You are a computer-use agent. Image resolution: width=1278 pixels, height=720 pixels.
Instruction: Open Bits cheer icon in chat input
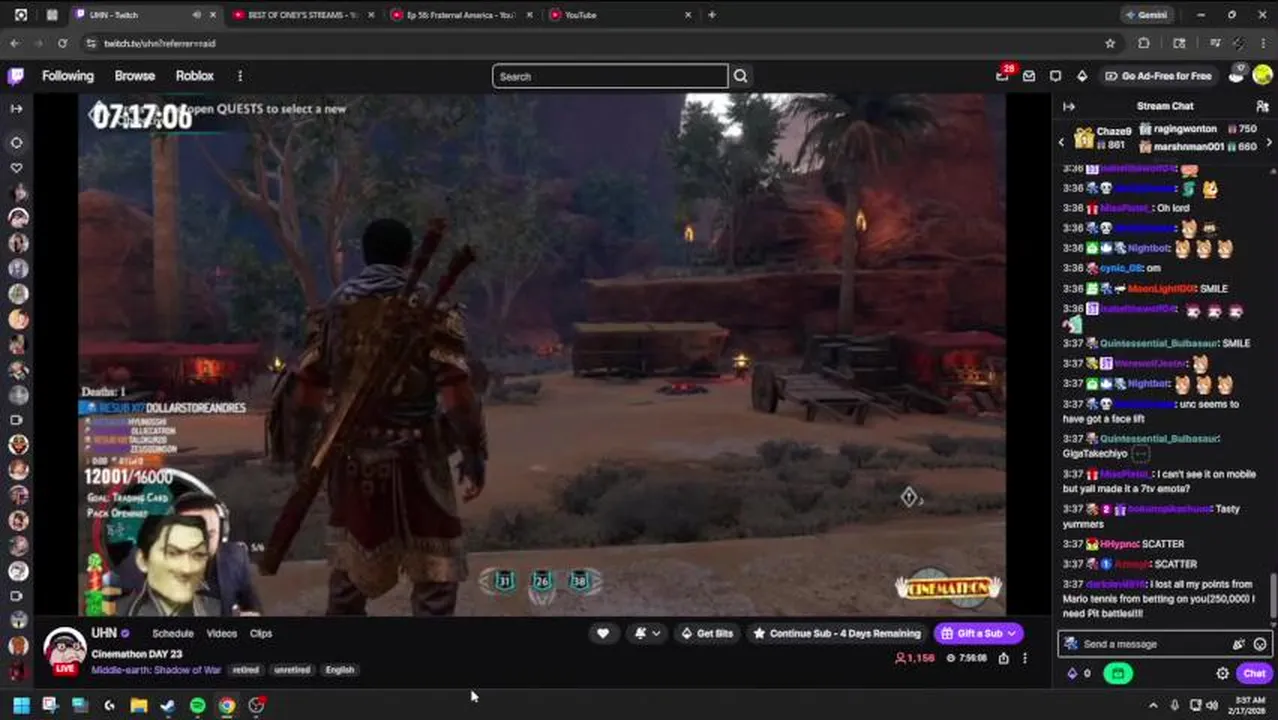pyautogui.click(x=1239, y=644)
